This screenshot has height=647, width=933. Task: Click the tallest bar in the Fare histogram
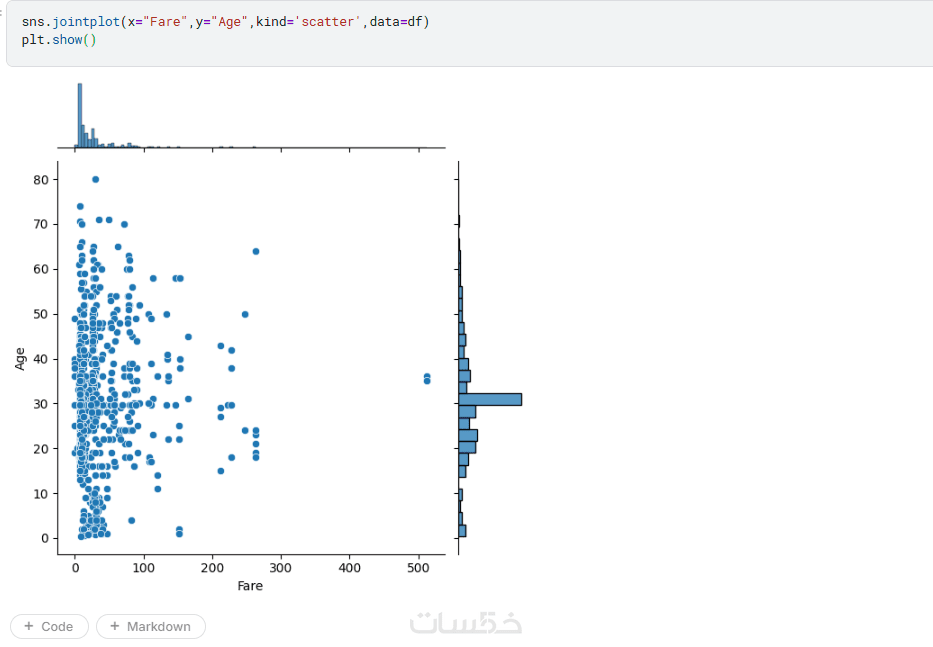80,115
